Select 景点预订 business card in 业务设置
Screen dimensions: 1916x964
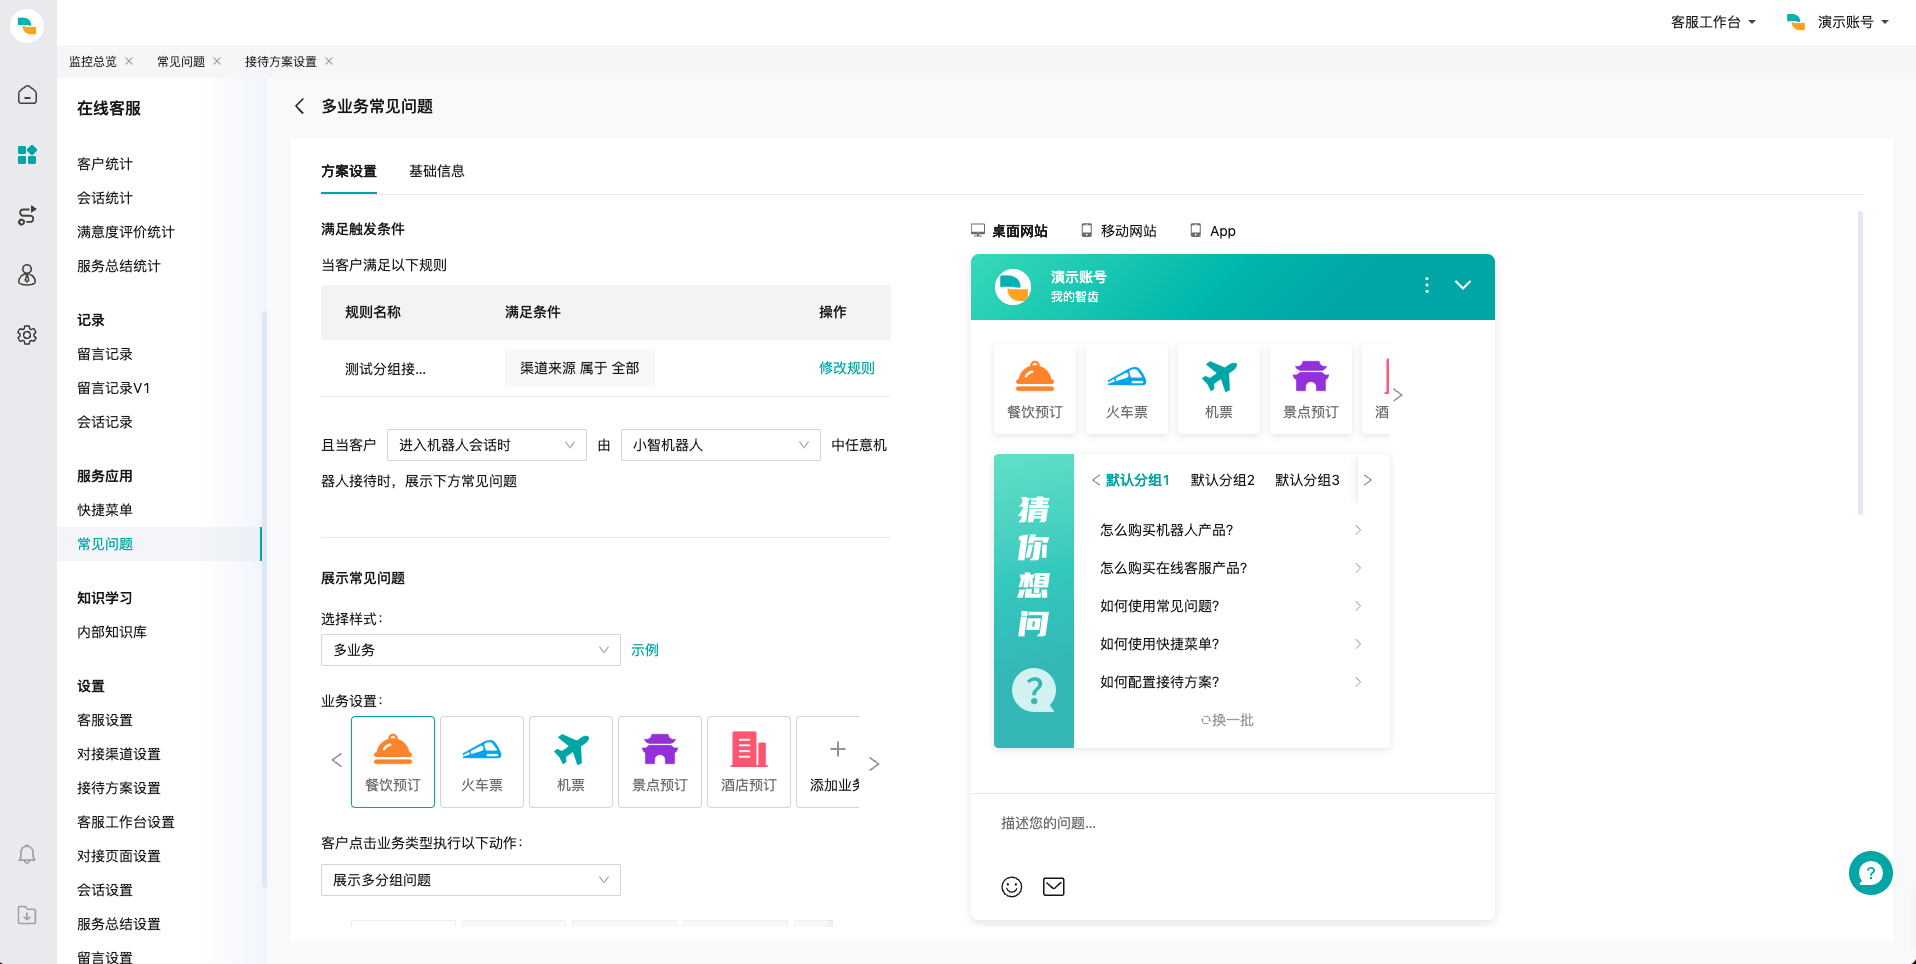point(660,762)
